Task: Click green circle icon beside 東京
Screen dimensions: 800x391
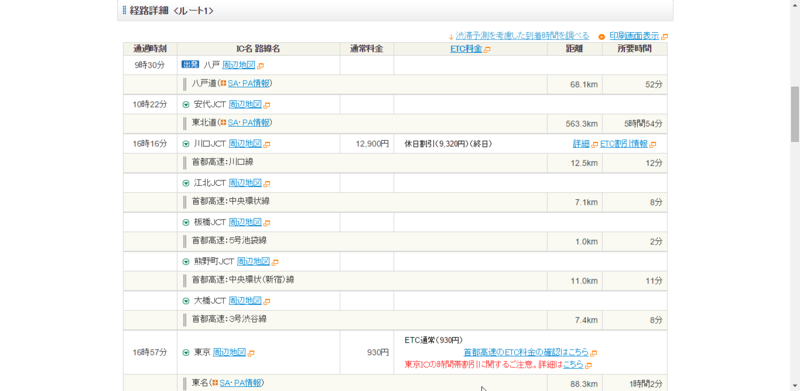Action: click(x=186, y=353)
